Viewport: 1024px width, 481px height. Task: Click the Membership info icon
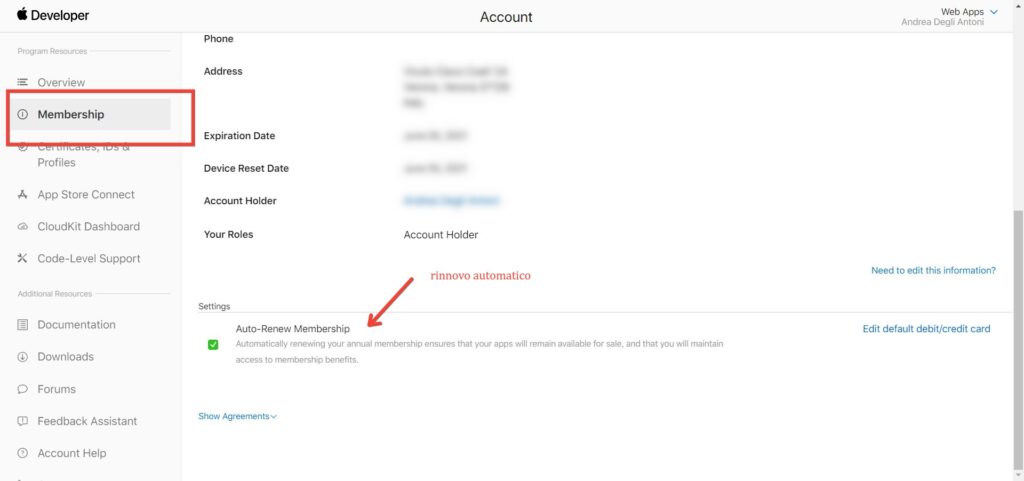[x=23, y=115]
